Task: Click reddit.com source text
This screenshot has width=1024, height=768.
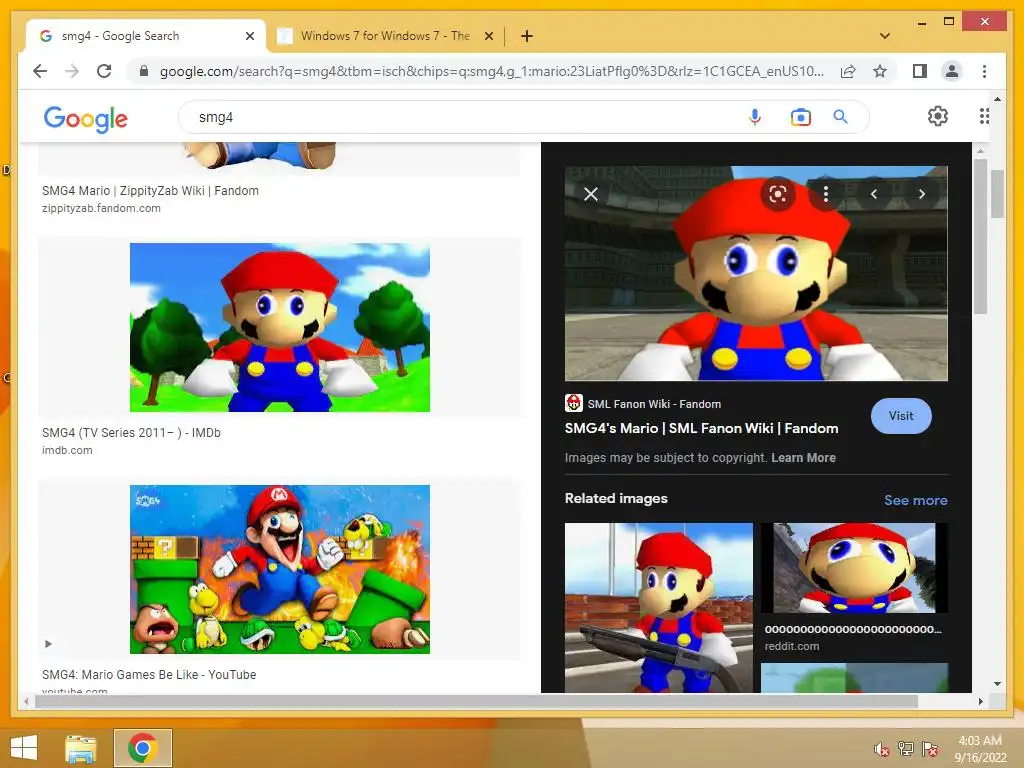Action: tap(792, 646)
